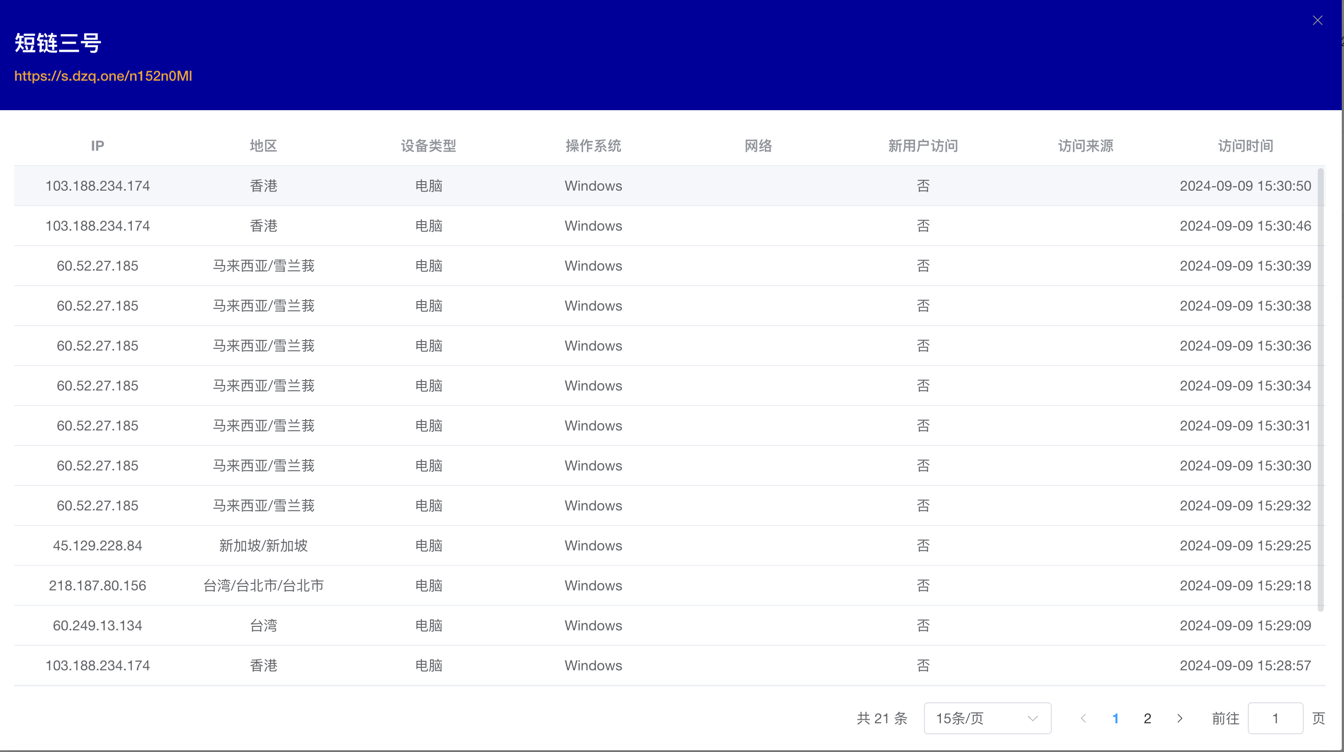Click the 访问来源 column header
The width and height of the screenshot is (1344, 752).
(1085, 146)
